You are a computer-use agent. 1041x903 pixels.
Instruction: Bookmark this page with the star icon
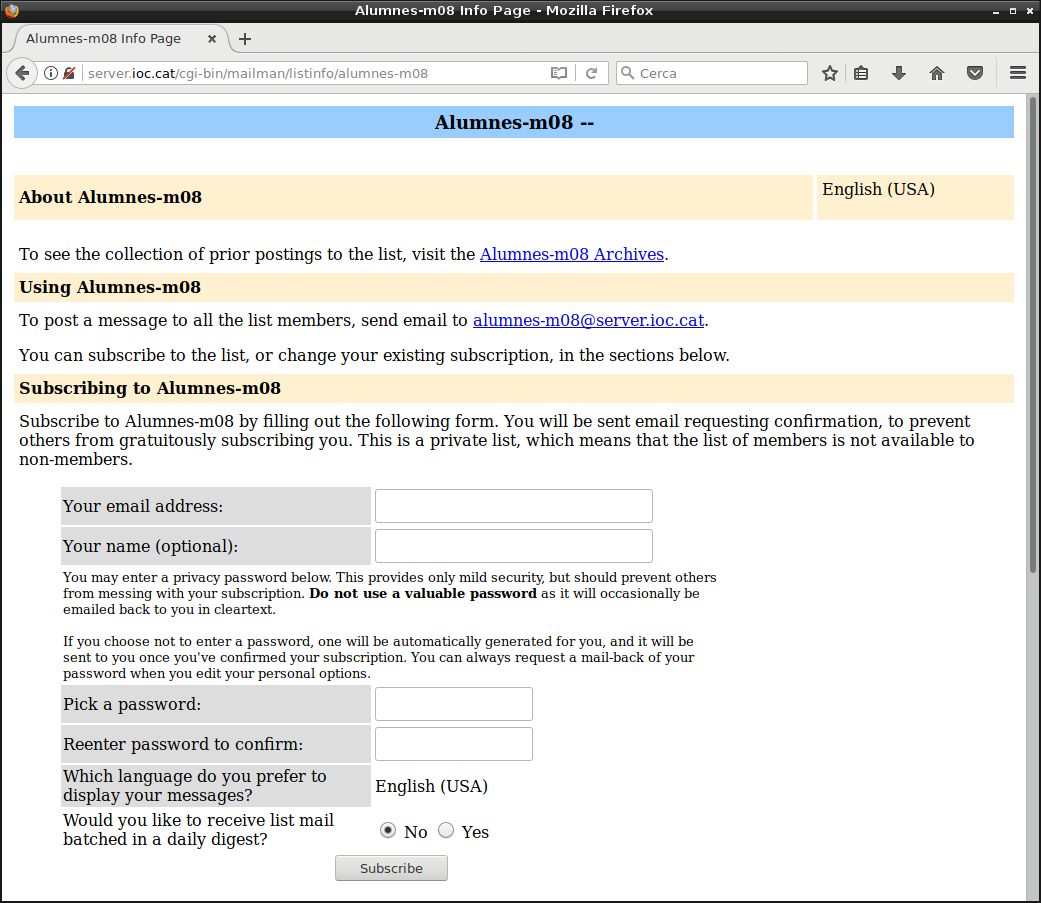(x=829, y=73)
